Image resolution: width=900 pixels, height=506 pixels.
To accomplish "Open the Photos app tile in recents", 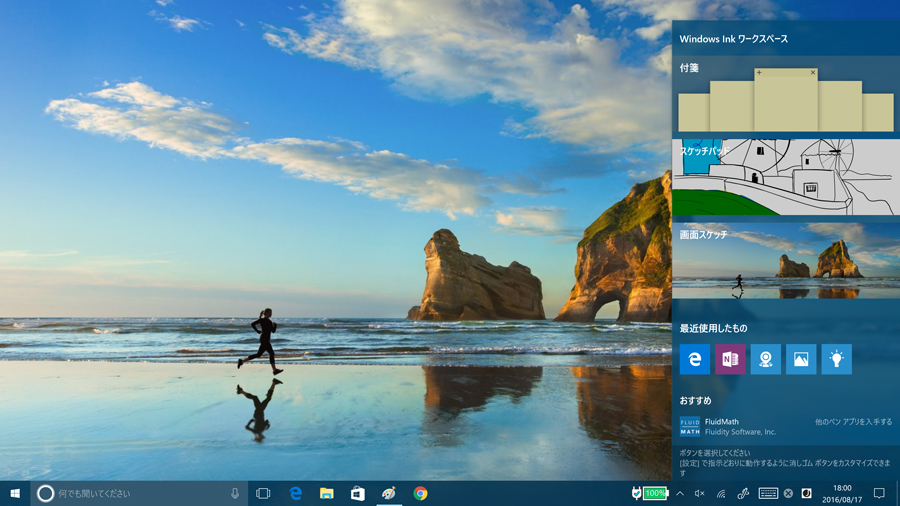I will (801, 359).
